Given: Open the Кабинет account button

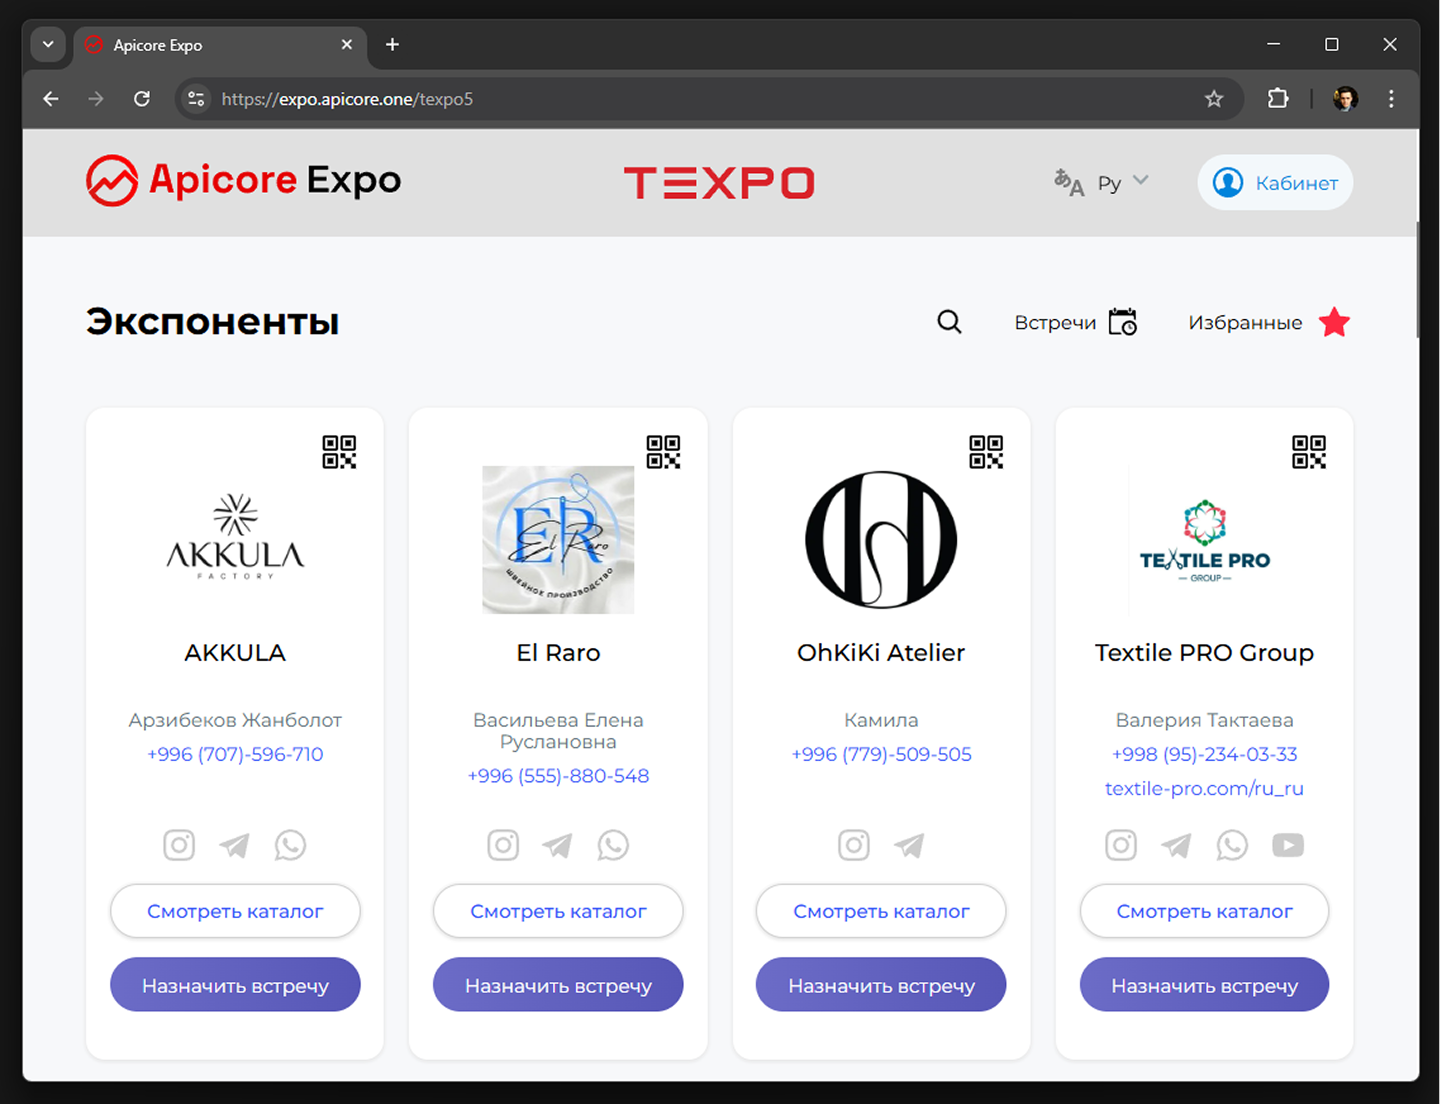Looking at the screenshot, I should coord(1275,183).
